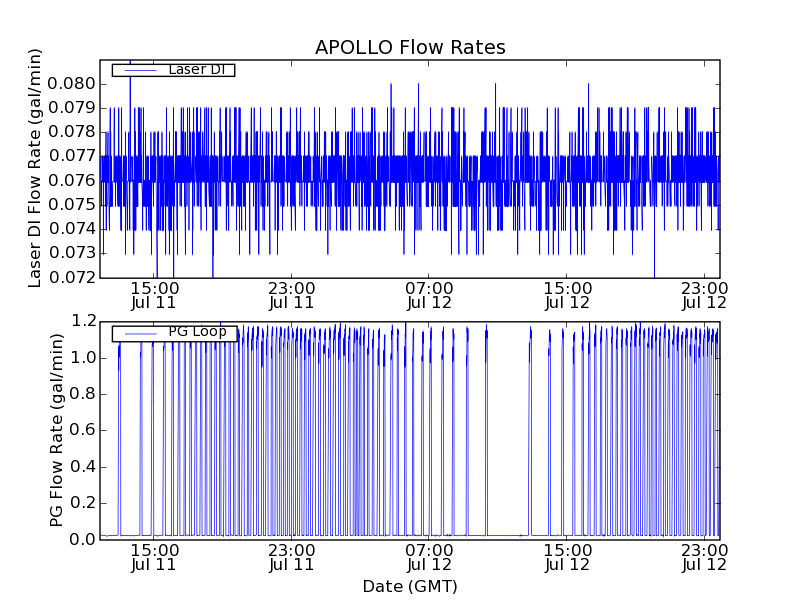Click bottom chart's 23:00 Jul 11 label

[291, 558]
